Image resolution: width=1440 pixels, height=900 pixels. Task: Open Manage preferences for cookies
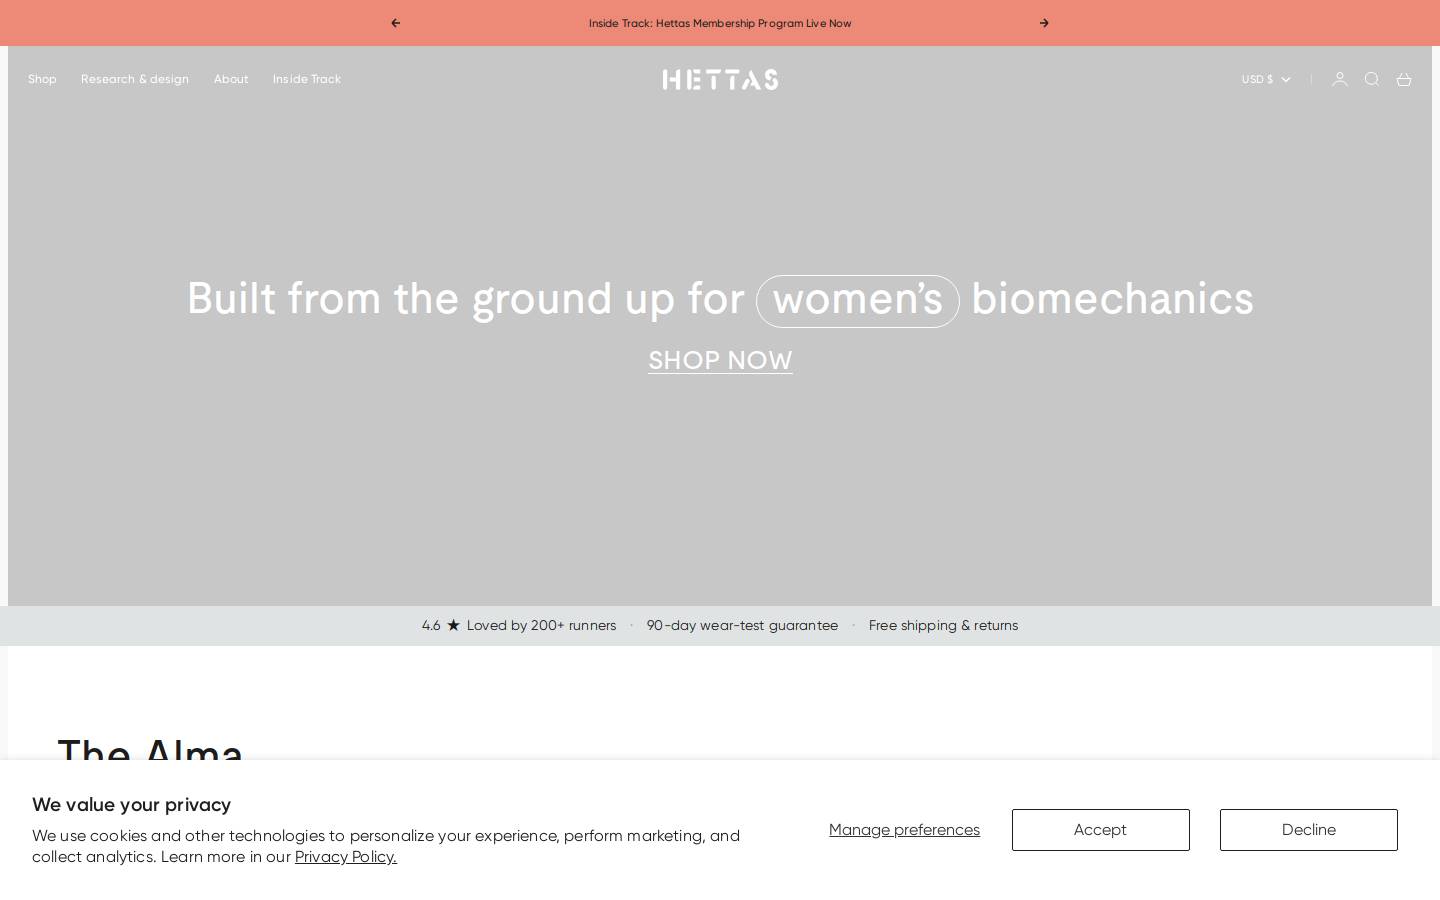(904, 830)
